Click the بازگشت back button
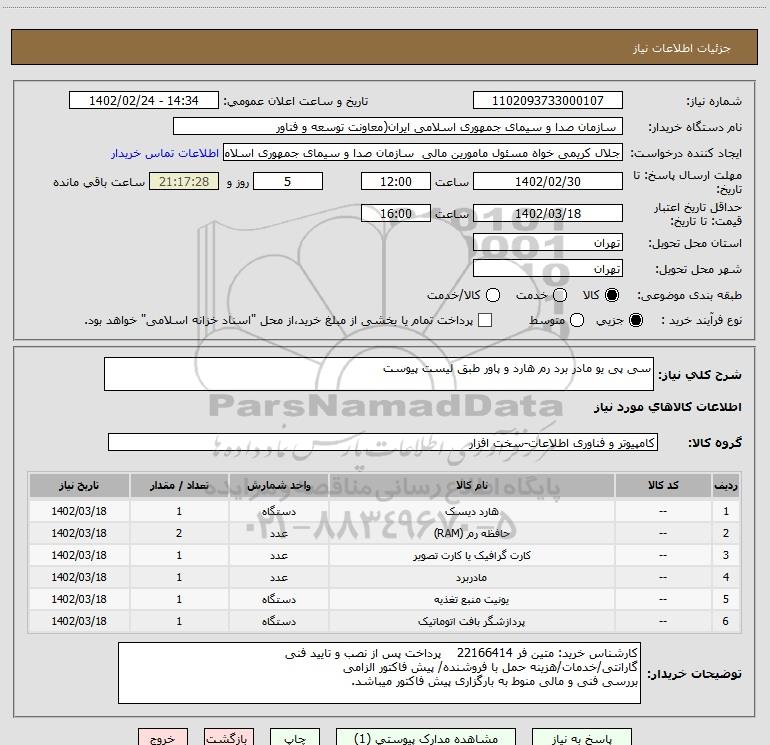This screenshot has height=745, width=770. coord(229,738)
